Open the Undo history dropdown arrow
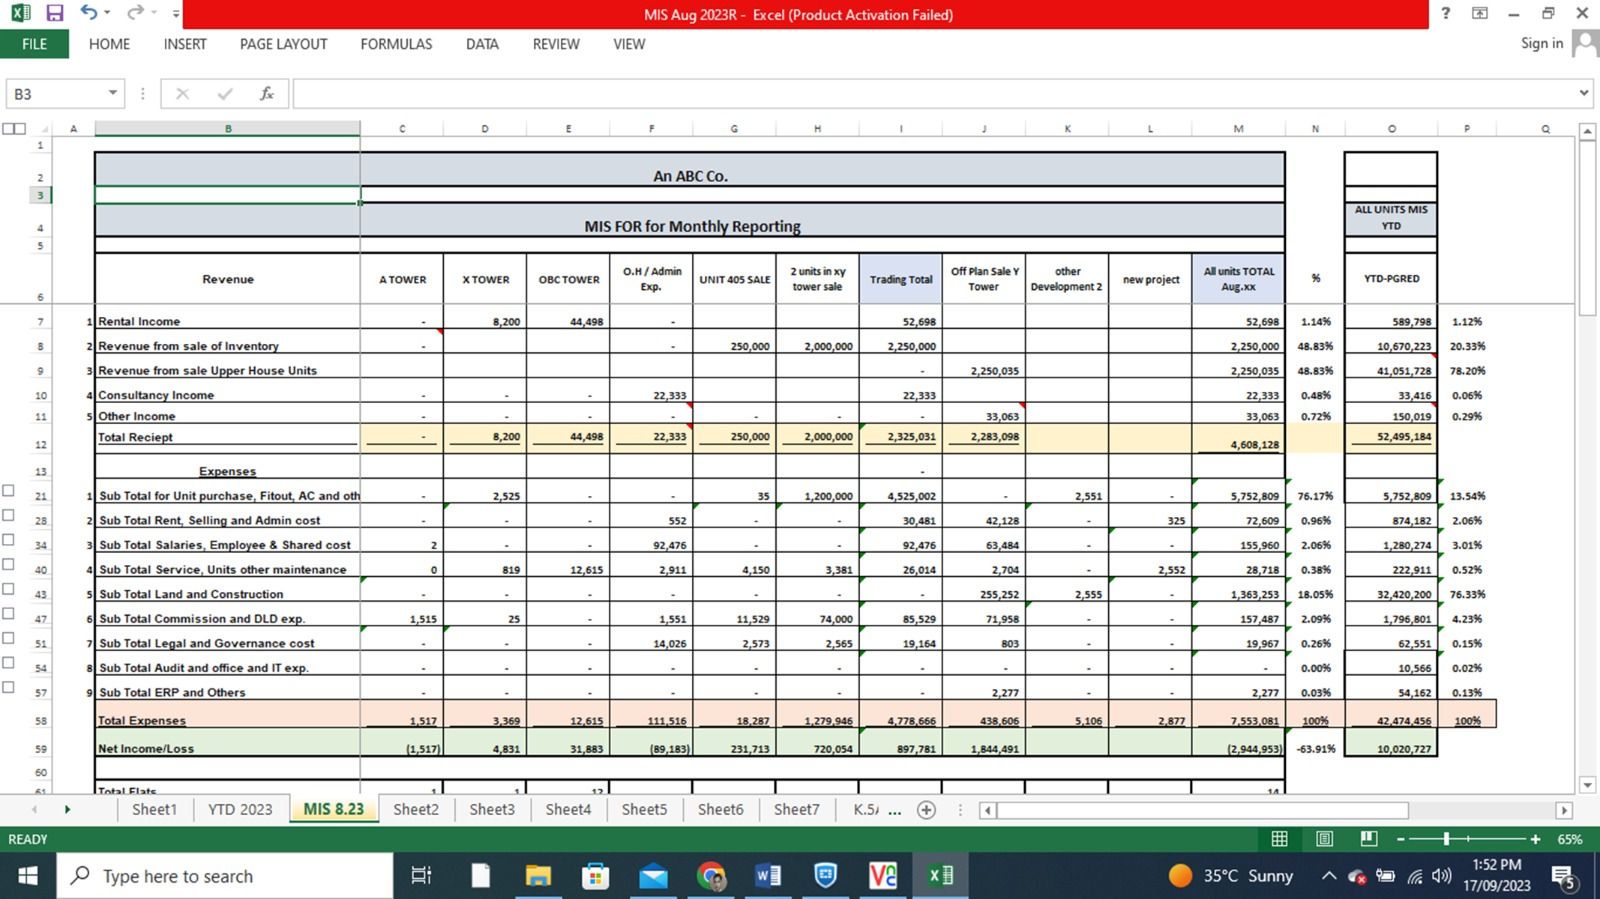 tap(107, 14)
